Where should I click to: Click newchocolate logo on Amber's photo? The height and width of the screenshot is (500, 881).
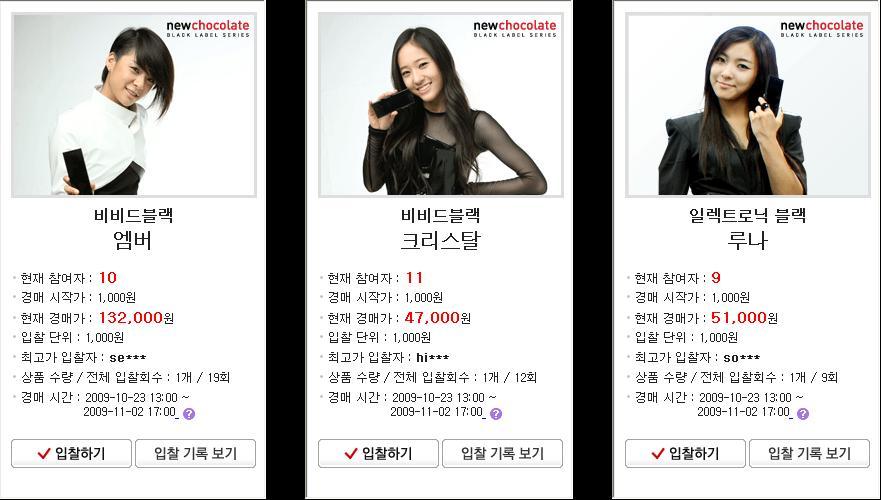point(208,29)
